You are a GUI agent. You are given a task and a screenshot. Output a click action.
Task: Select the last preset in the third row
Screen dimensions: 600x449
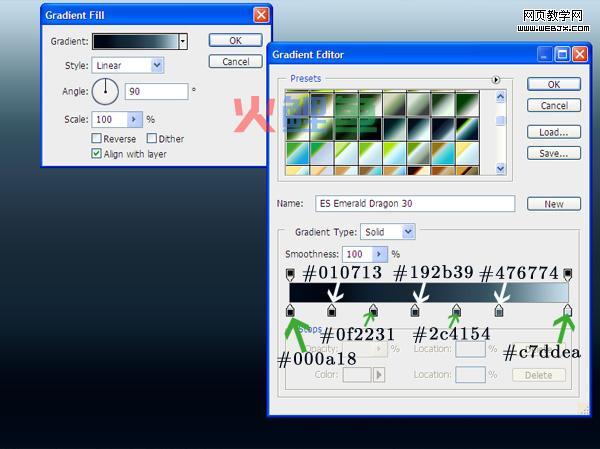(467, 153)
